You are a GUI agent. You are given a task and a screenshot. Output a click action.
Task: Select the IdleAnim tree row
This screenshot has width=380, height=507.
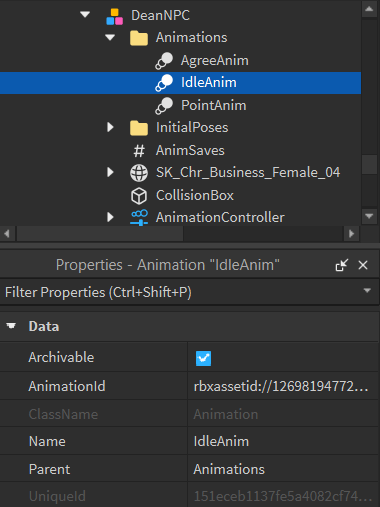pyautogui.click(x=180, y=83)
